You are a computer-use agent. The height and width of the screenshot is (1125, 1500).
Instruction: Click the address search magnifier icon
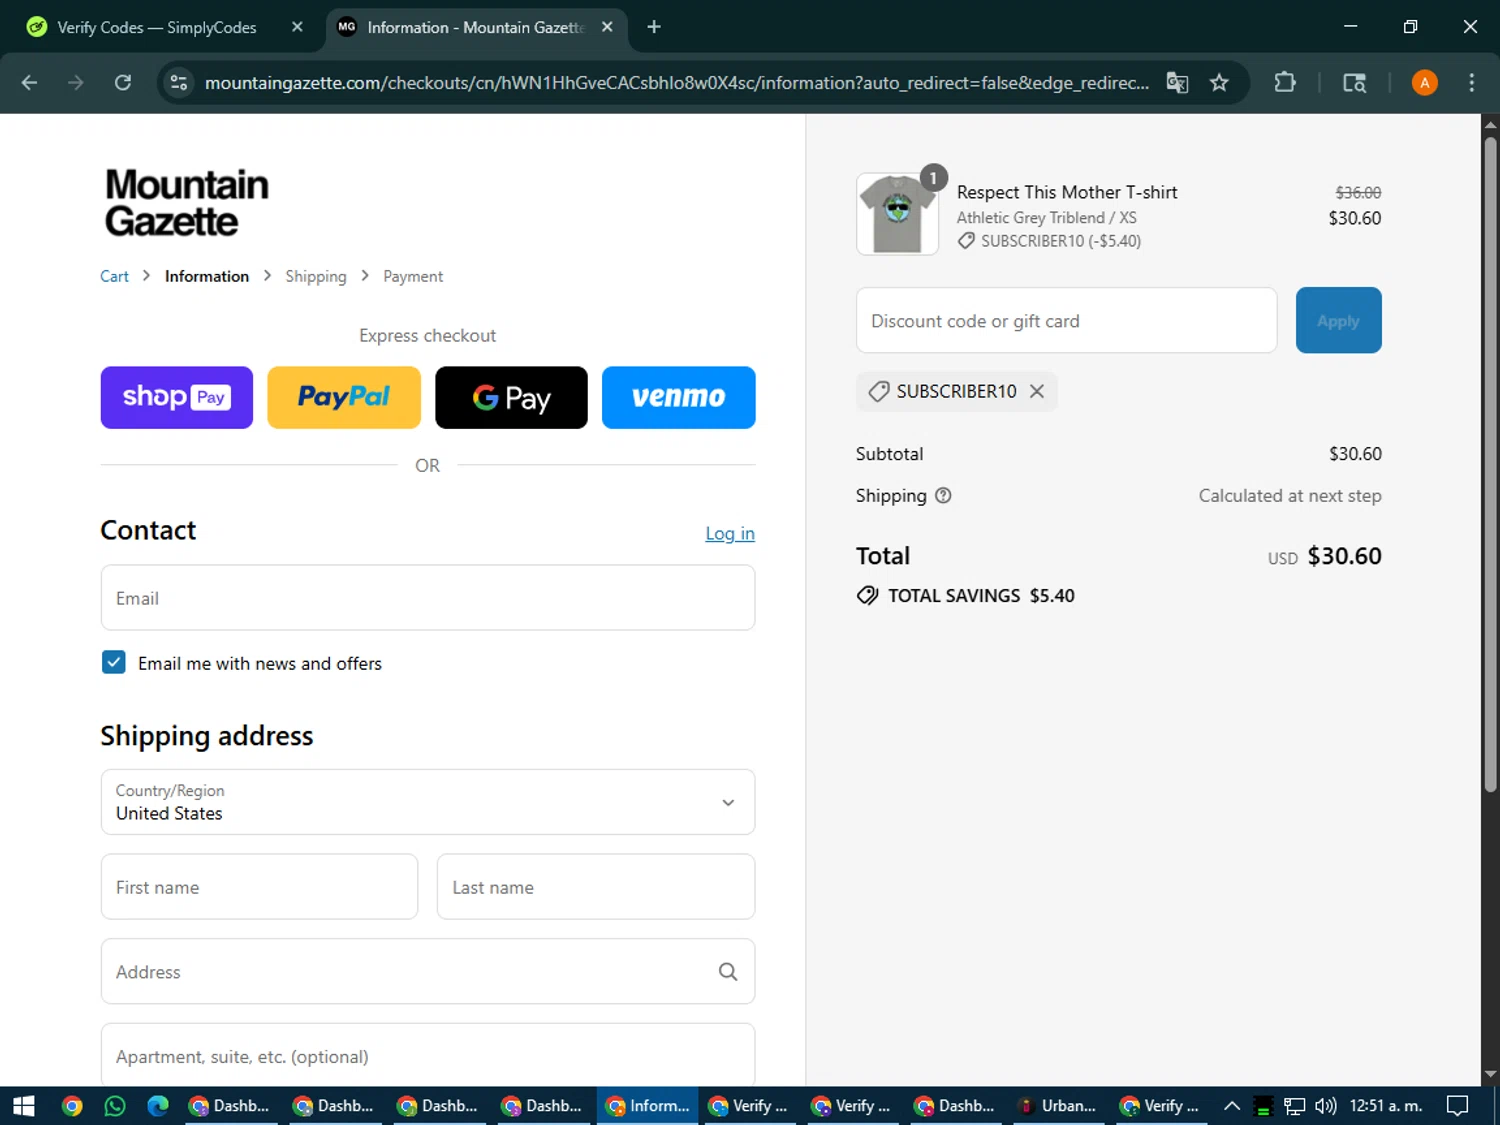pyautogui.click(x=728, y=971)
